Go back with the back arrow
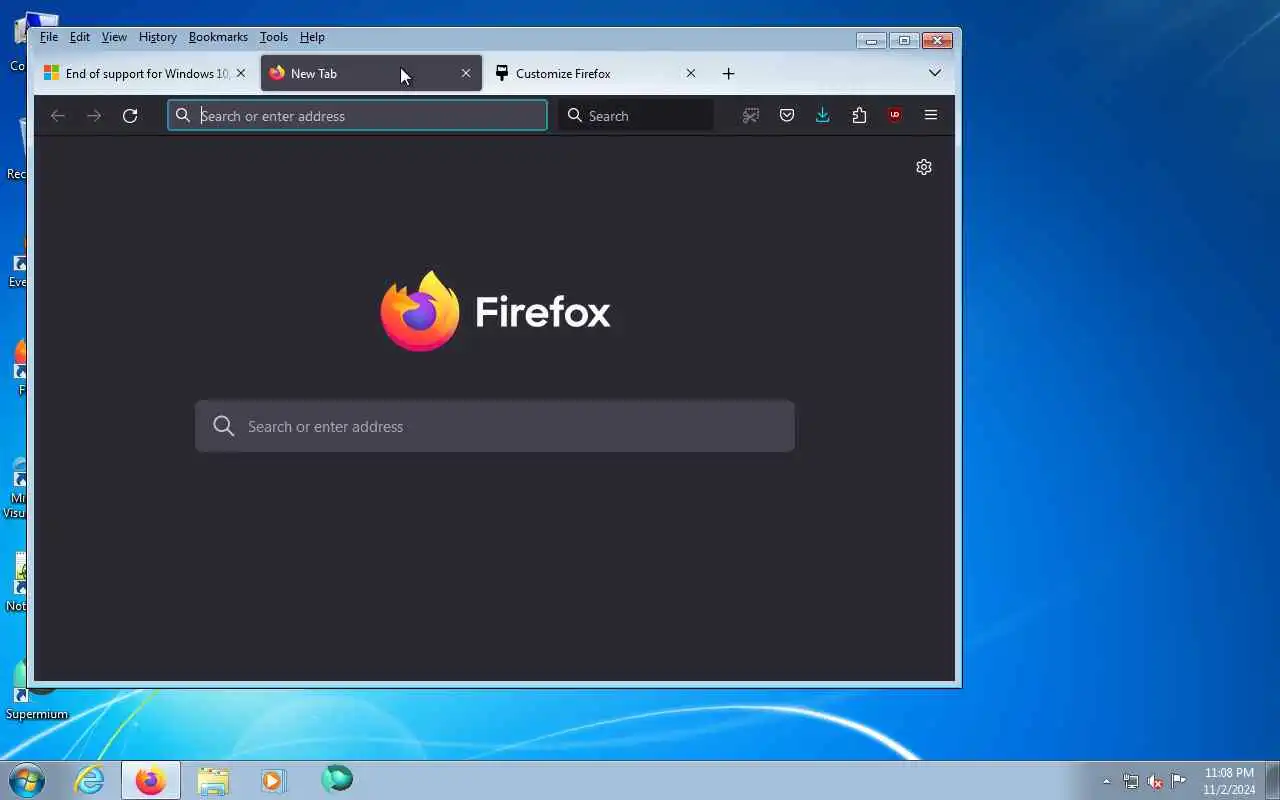The height and width of the screenshot is (800, 1280). [x=58, y=116]
